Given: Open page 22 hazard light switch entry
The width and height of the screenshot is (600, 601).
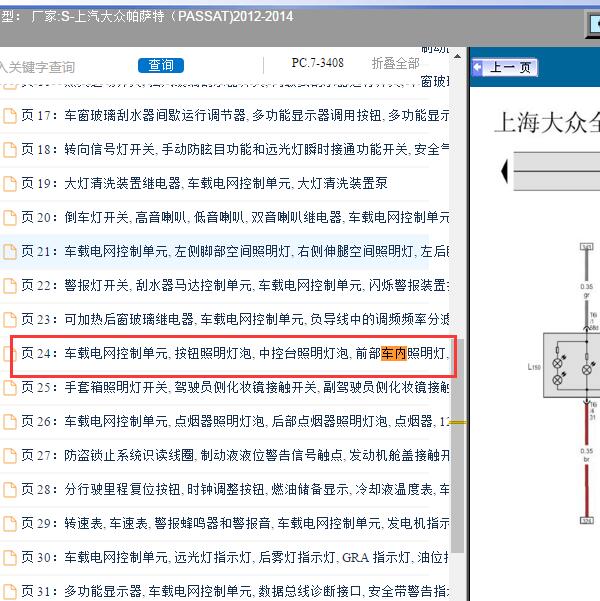Looking at the screenshot, I should (x=235, y=285).
